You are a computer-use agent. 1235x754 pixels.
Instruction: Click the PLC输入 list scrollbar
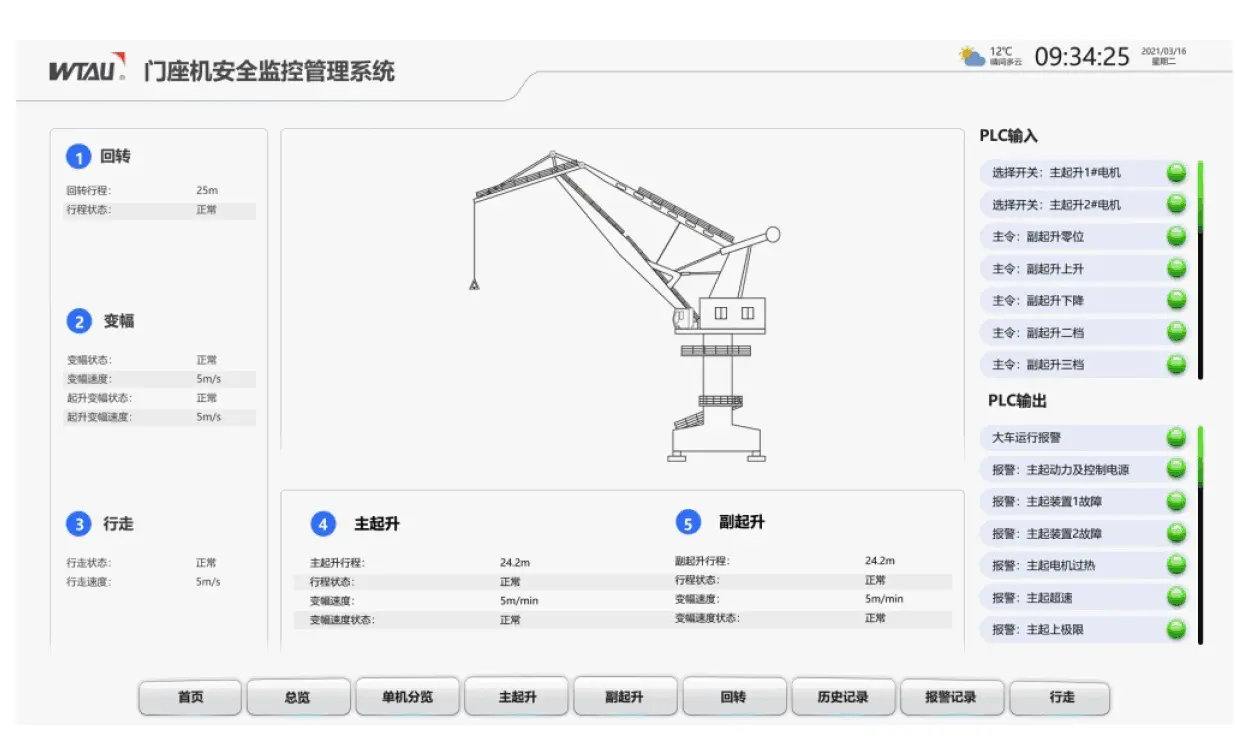[x=1200, y=270]
